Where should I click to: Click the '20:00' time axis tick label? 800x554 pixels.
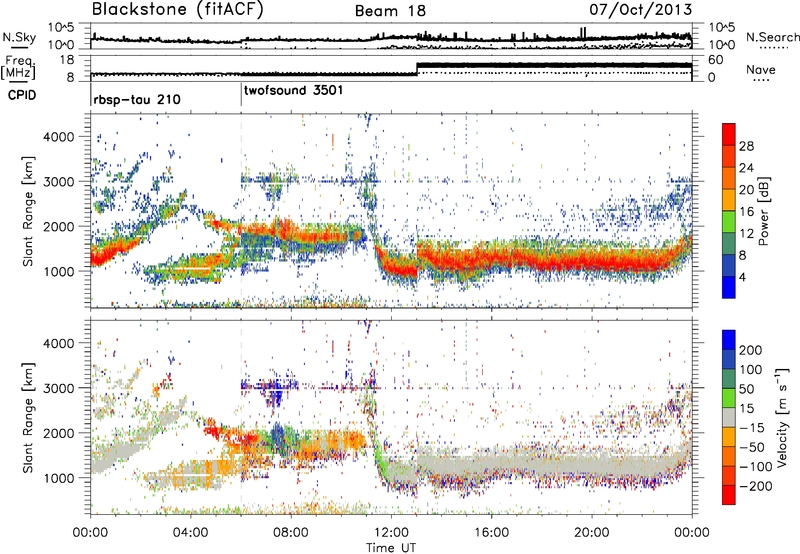(x=591, y=533)
